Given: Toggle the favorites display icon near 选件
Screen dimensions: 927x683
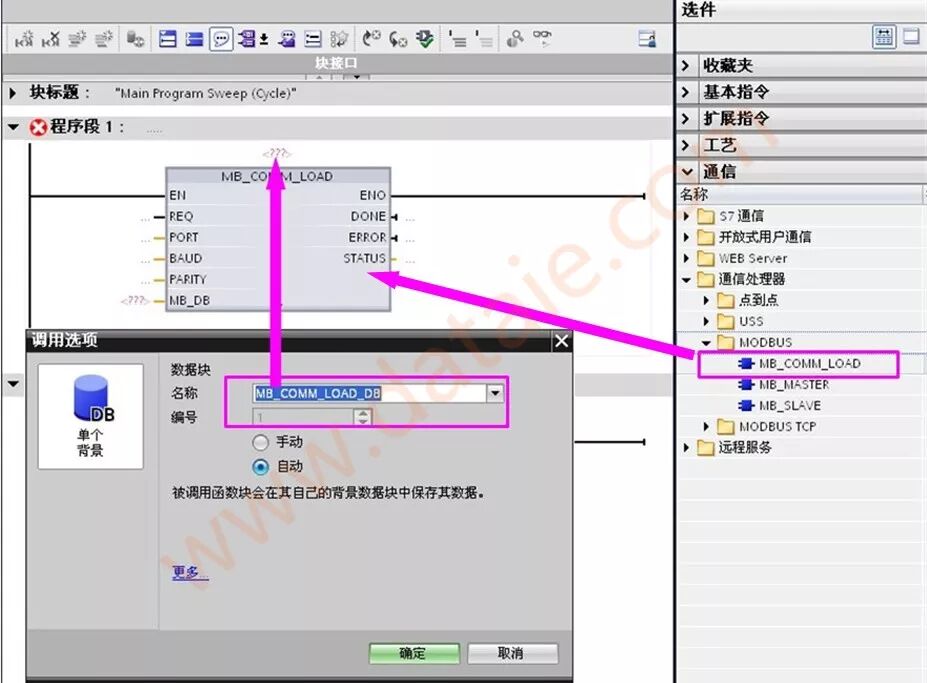Looking at the screenshot, I should tap(884, 36).
